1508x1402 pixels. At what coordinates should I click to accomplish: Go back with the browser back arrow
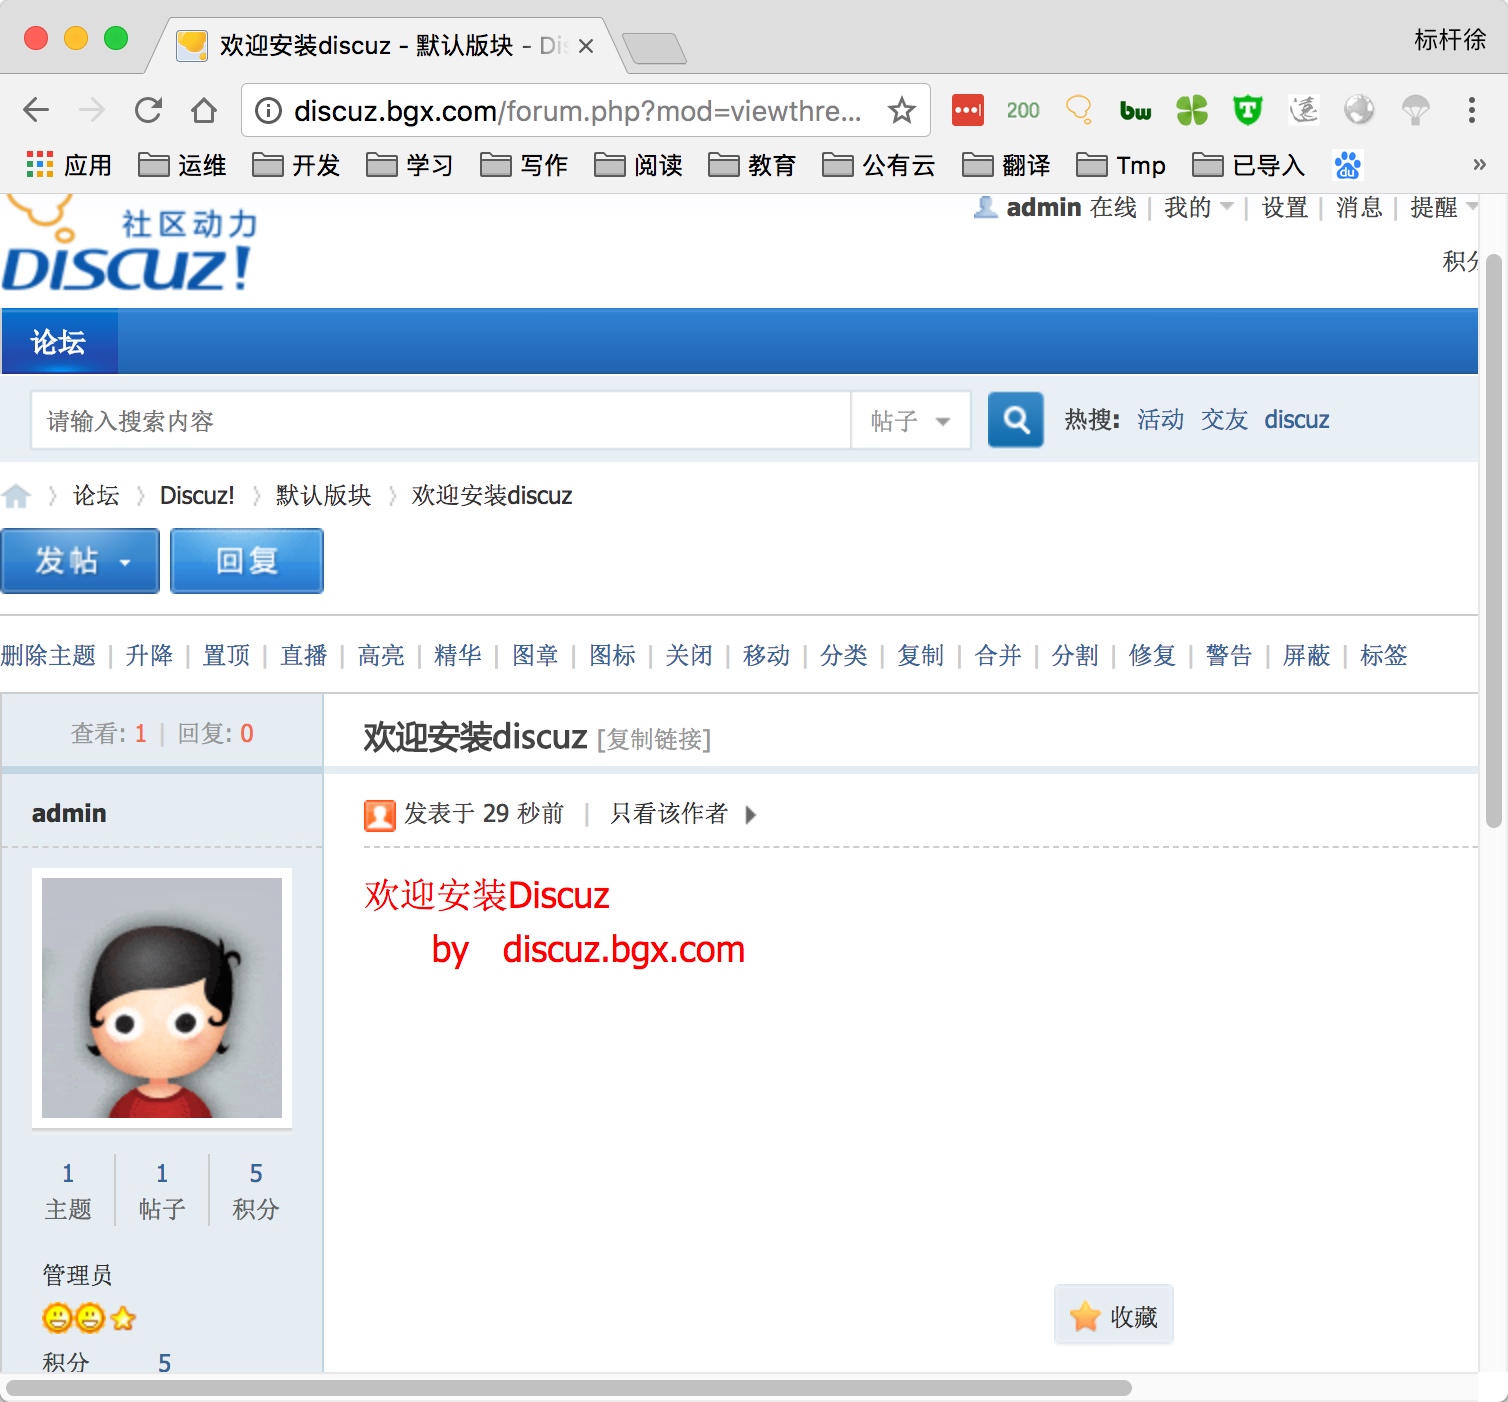[36, 110]
